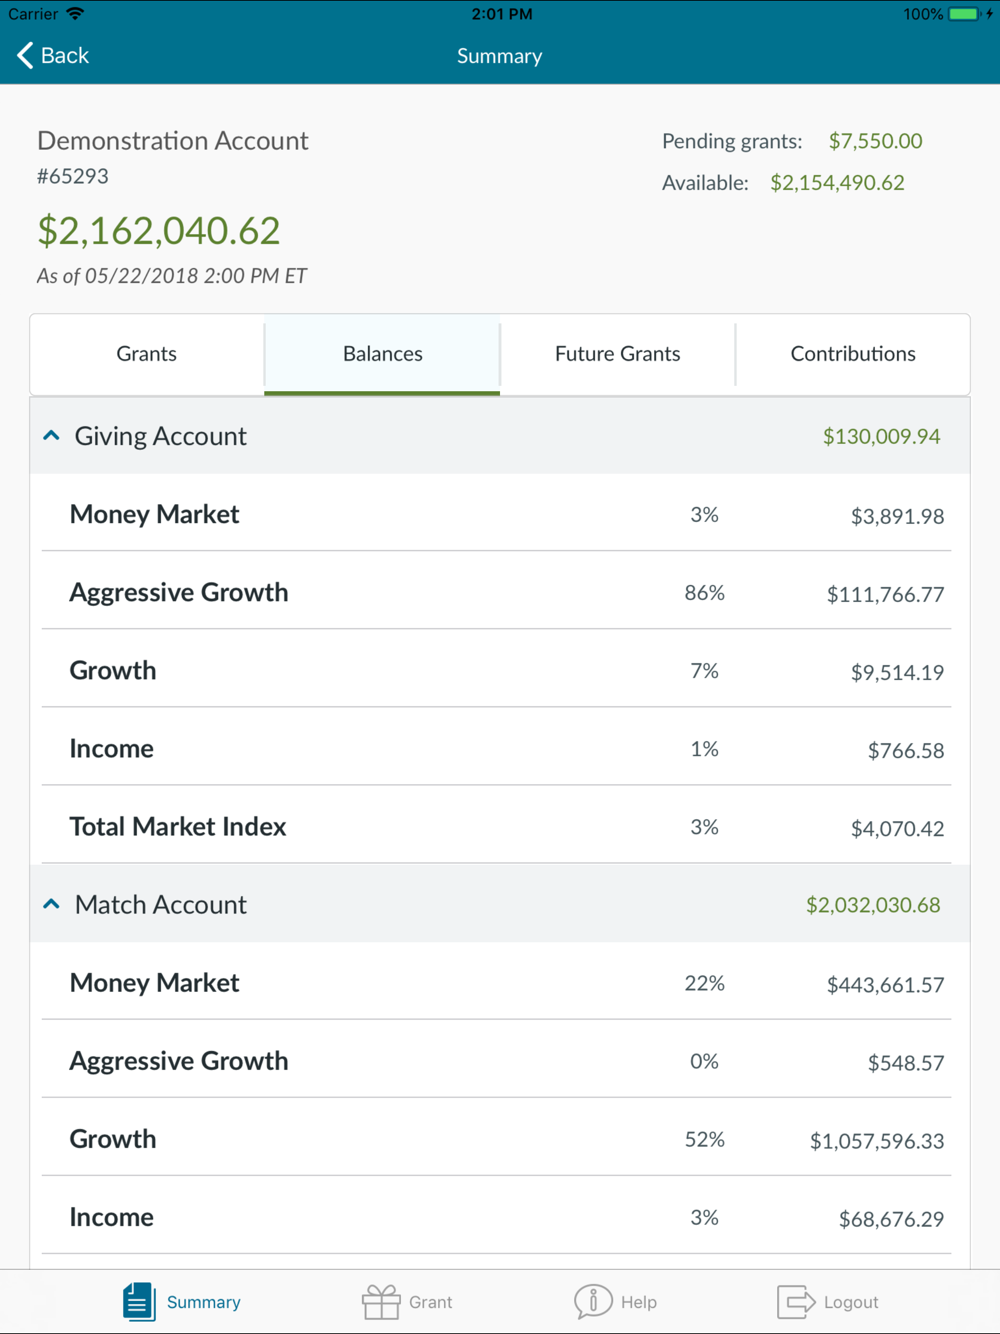1000x1334 pixels.
Task: Select the Balances tab
Action: pyautogui.click(x=382, y=354)
